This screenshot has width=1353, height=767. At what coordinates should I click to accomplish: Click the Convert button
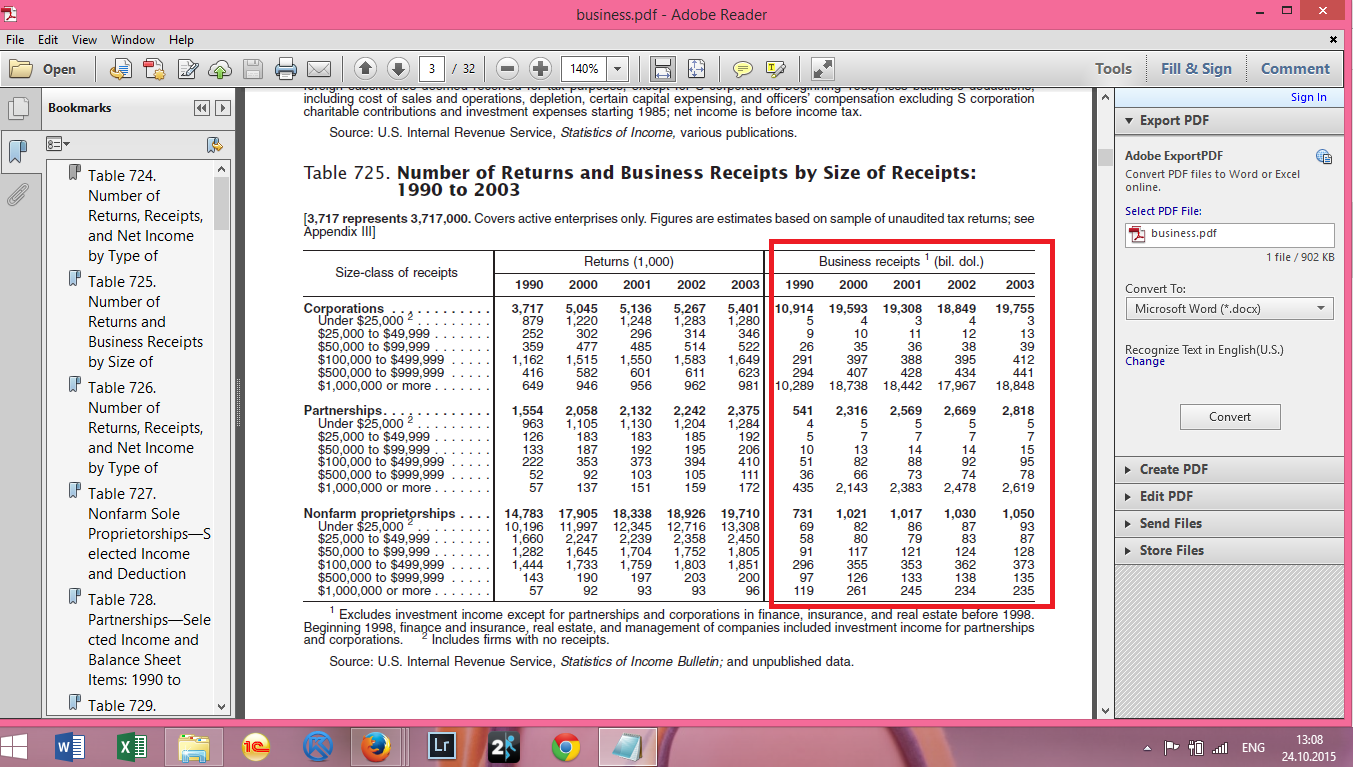tap(1230, 417)
